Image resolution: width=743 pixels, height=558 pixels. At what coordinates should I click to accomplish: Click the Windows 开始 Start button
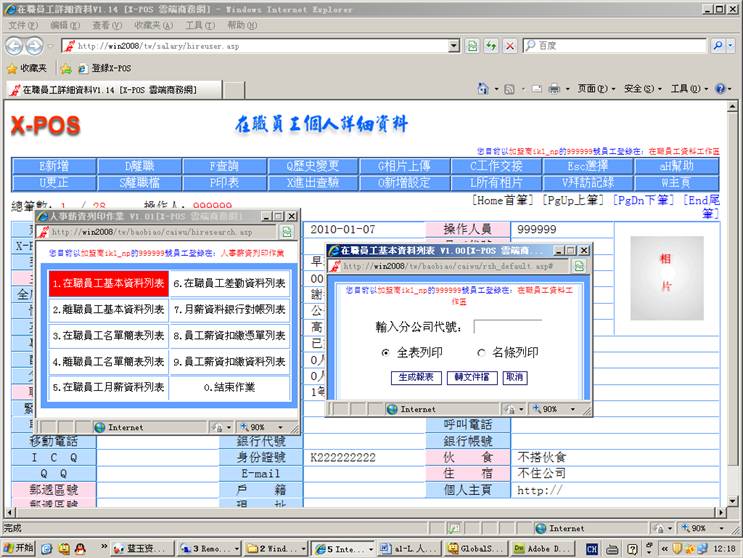18,548
